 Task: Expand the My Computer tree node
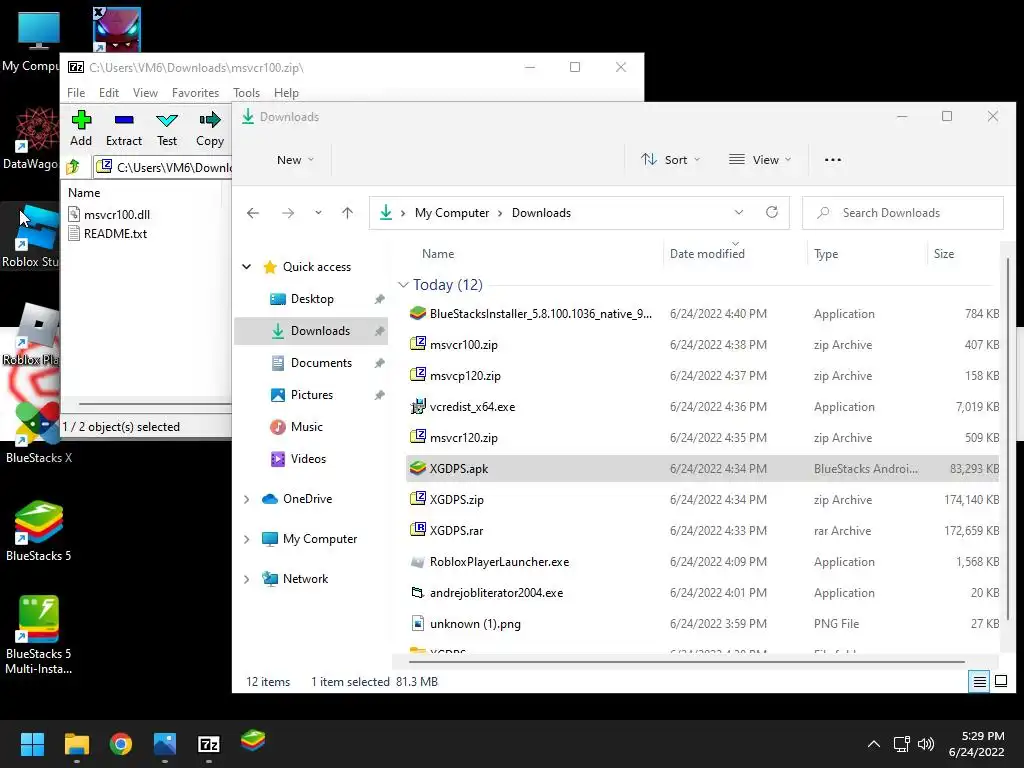pyautogui.click(x=247, y=539)
